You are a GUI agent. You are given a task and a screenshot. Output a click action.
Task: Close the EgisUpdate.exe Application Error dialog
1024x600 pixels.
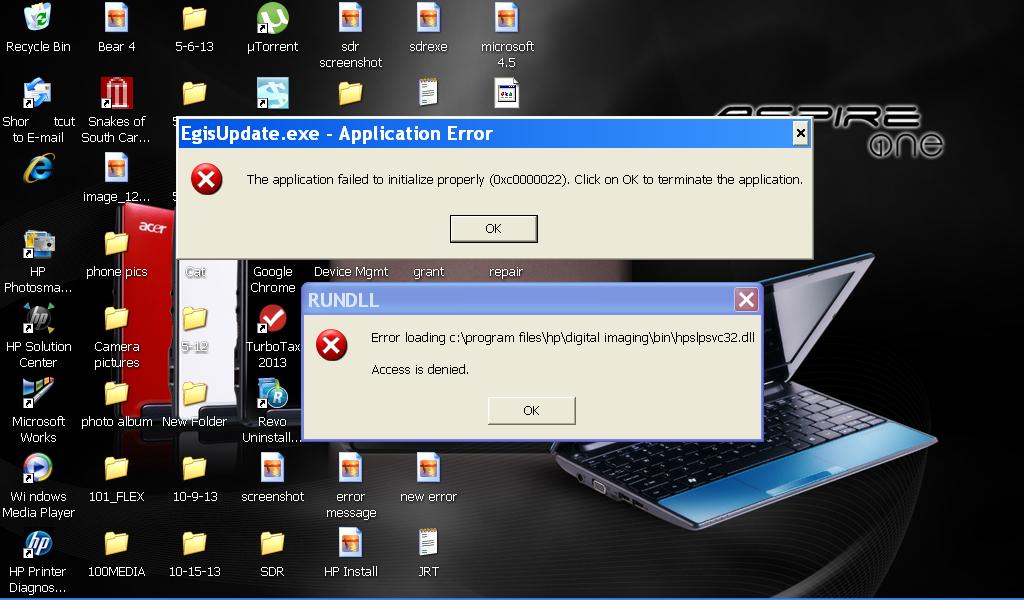(801, 133)
